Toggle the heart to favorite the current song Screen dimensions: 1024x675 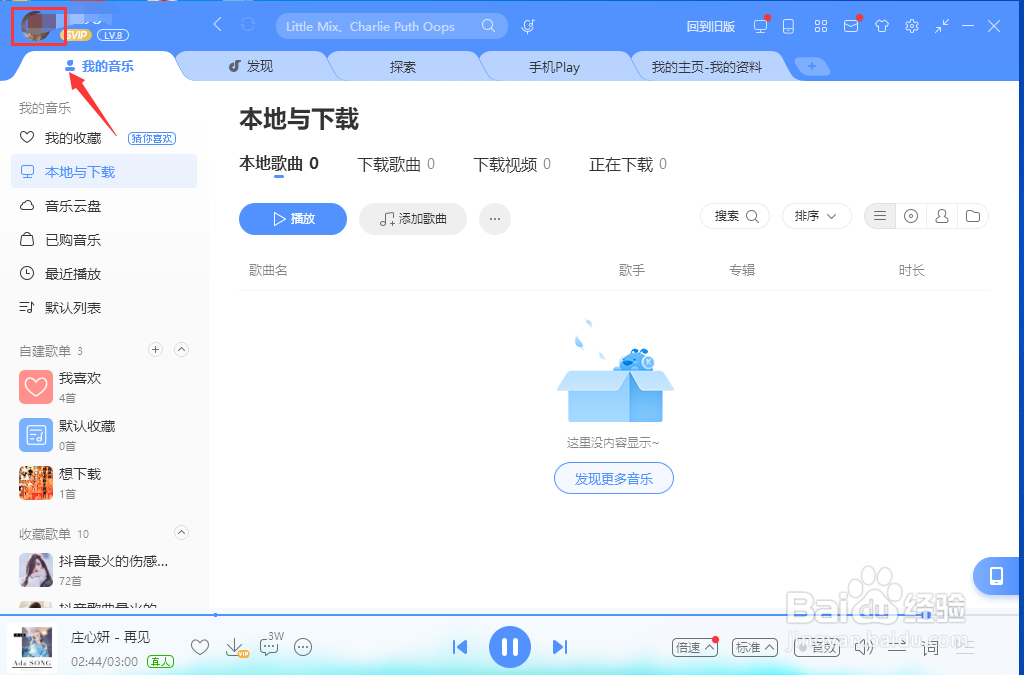(199, 647)
